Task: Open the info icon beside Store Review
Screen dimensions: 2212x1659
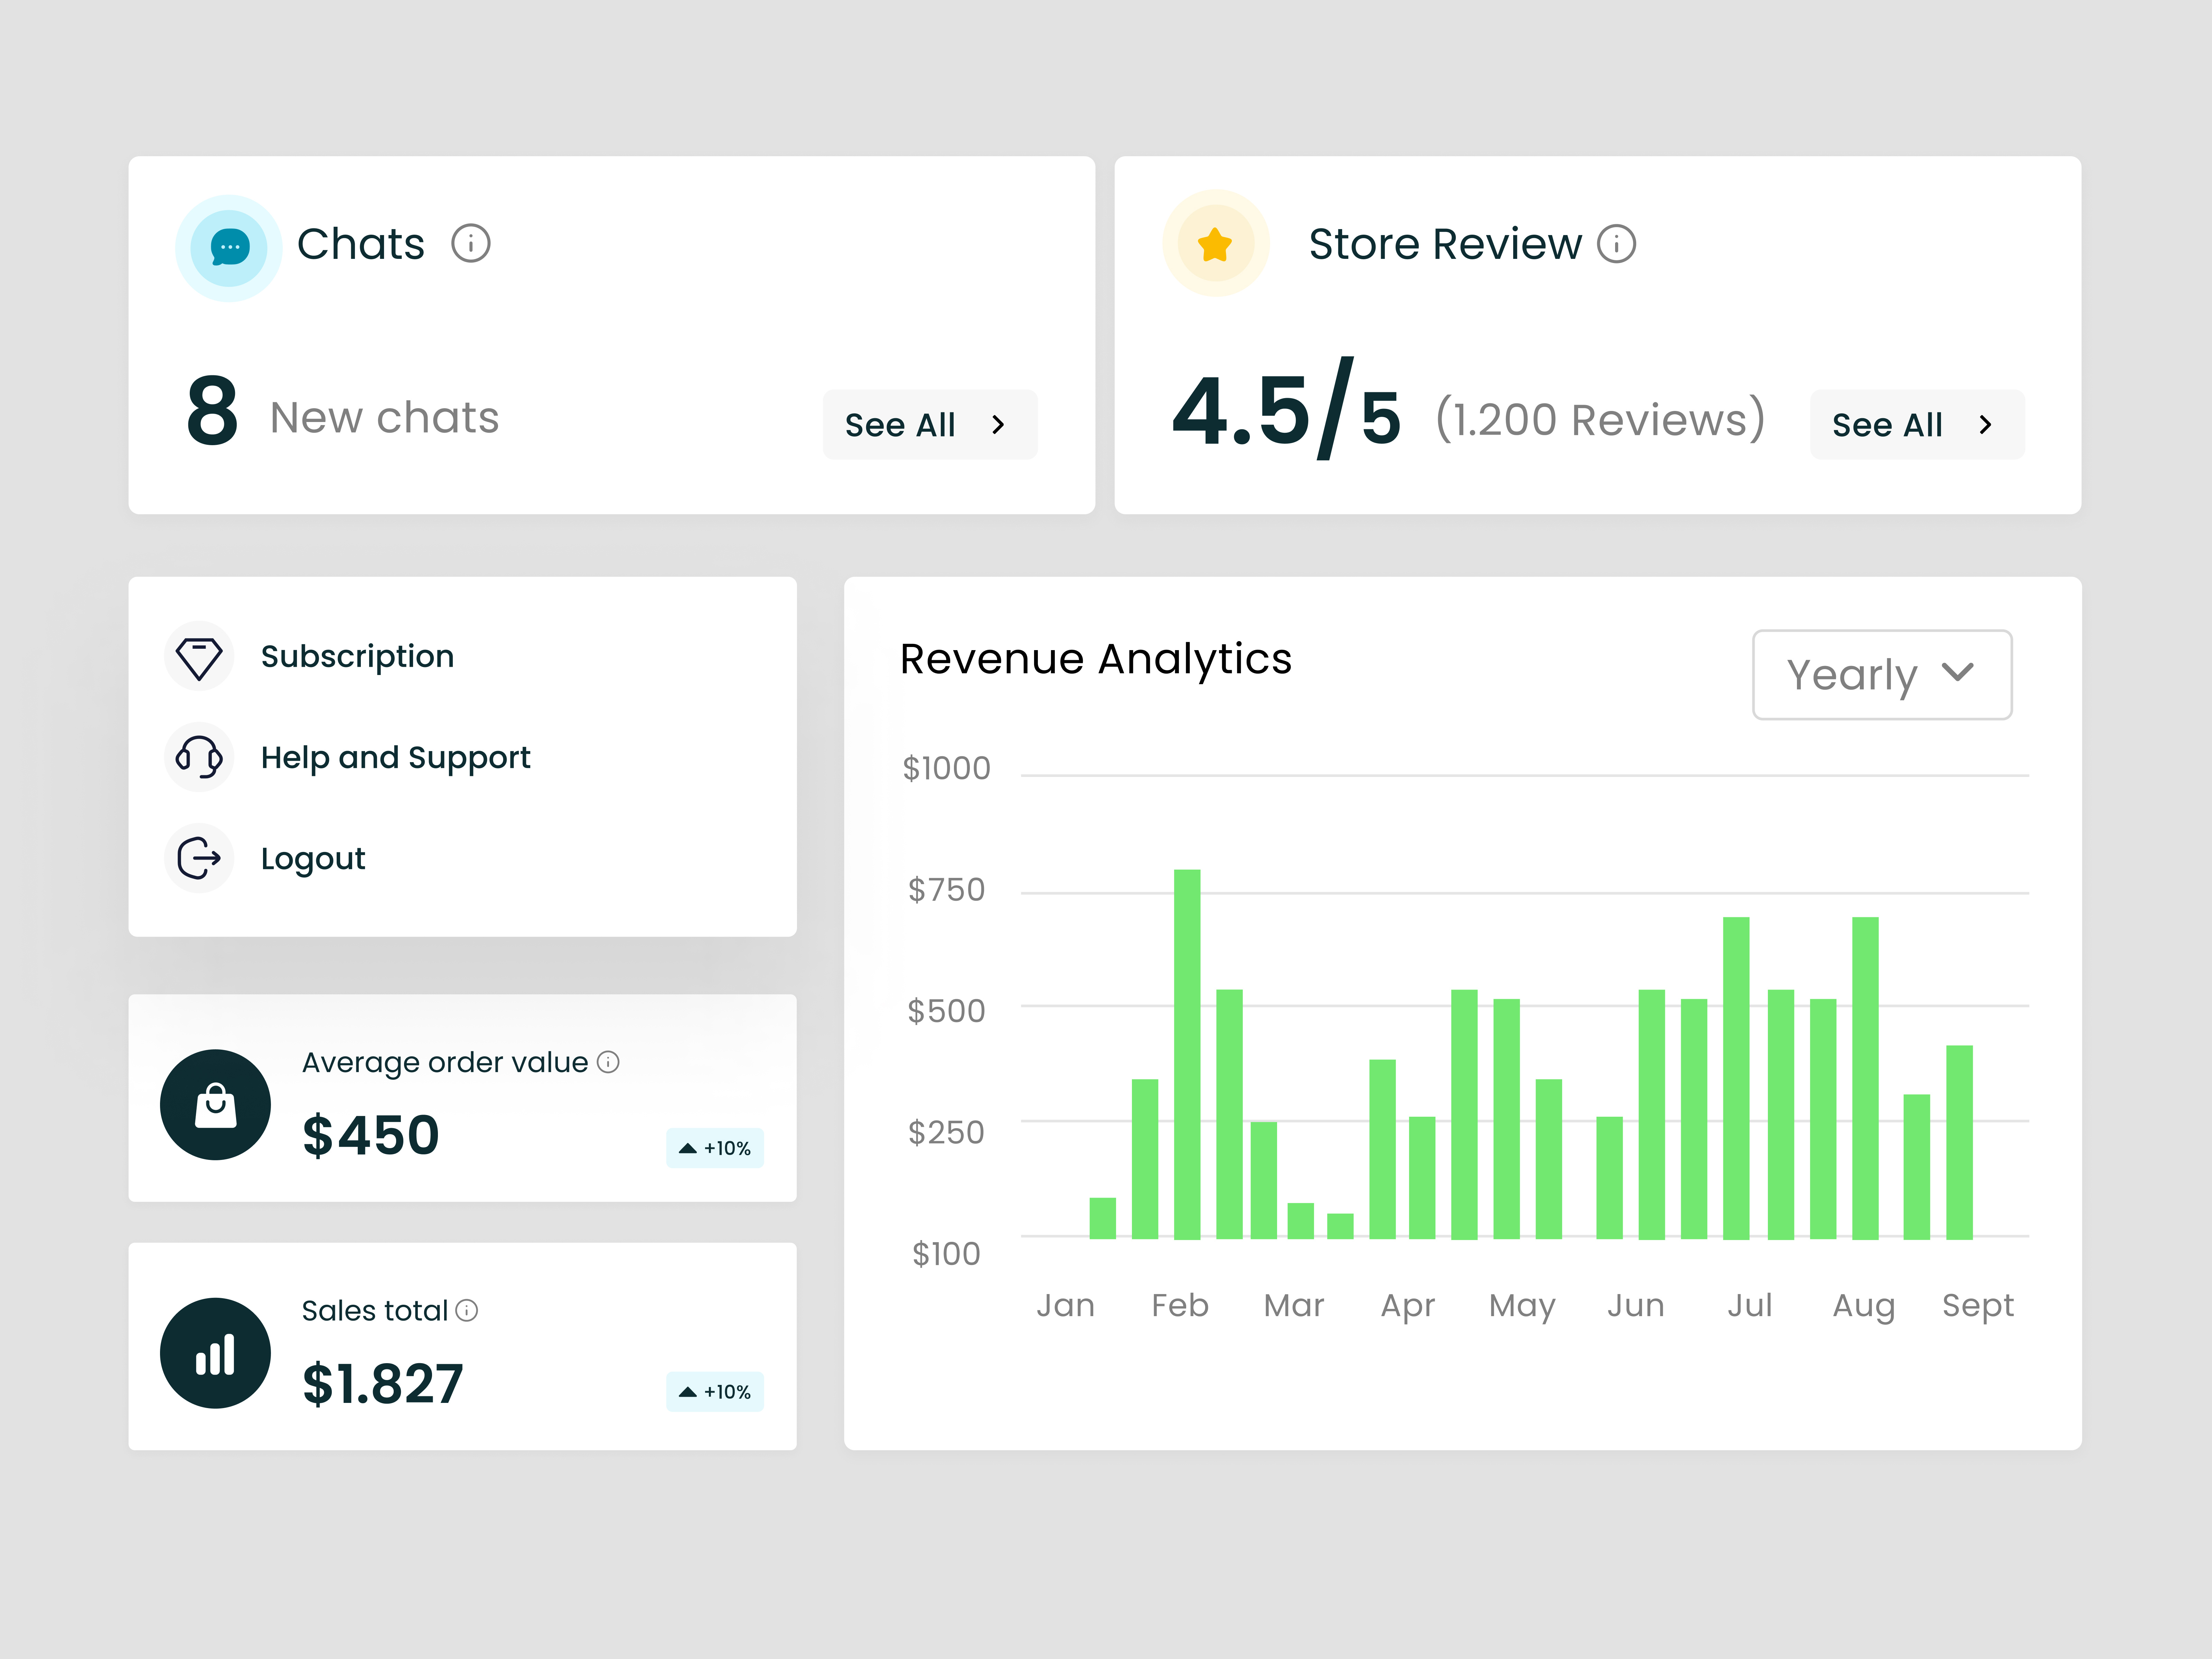Action: [x=1616, y=244]
